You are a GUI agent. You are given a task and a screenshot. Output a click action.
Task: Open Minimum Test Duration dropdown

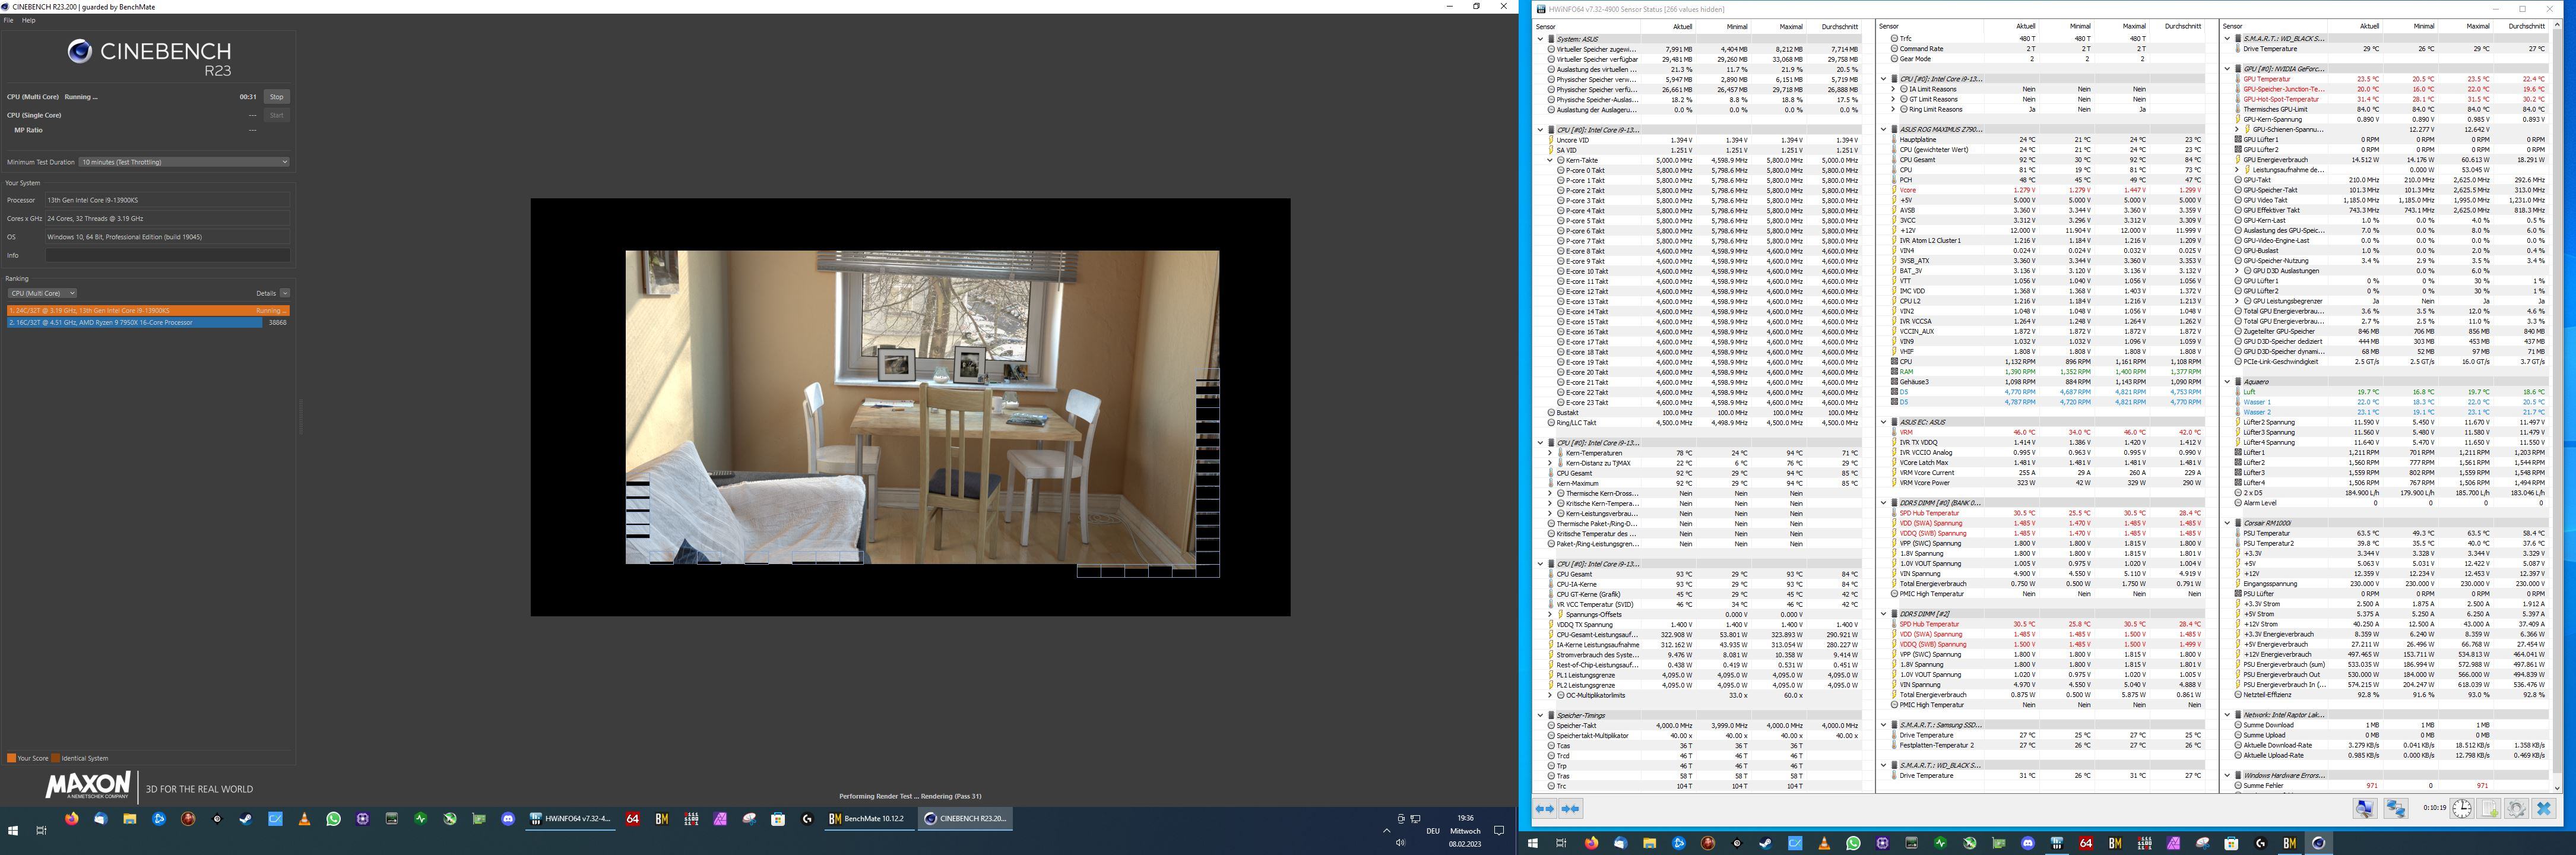[184, 162]
